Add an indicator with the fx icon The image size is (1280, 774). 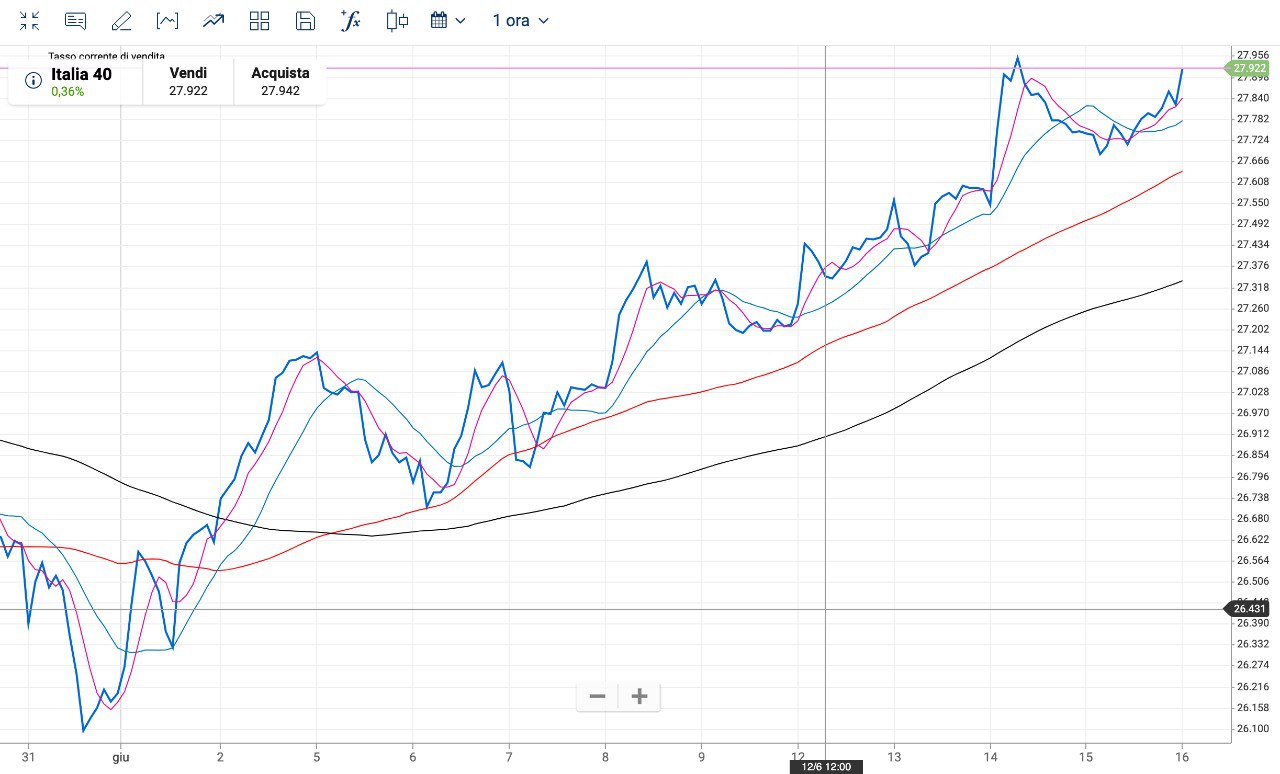(x=351, y=20)
